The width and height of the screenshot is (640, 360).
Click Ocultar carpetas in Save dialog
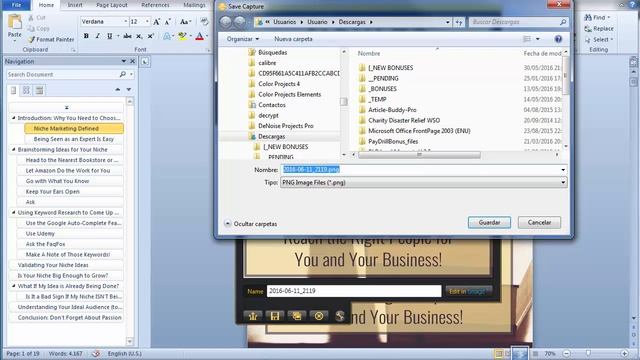251,224
